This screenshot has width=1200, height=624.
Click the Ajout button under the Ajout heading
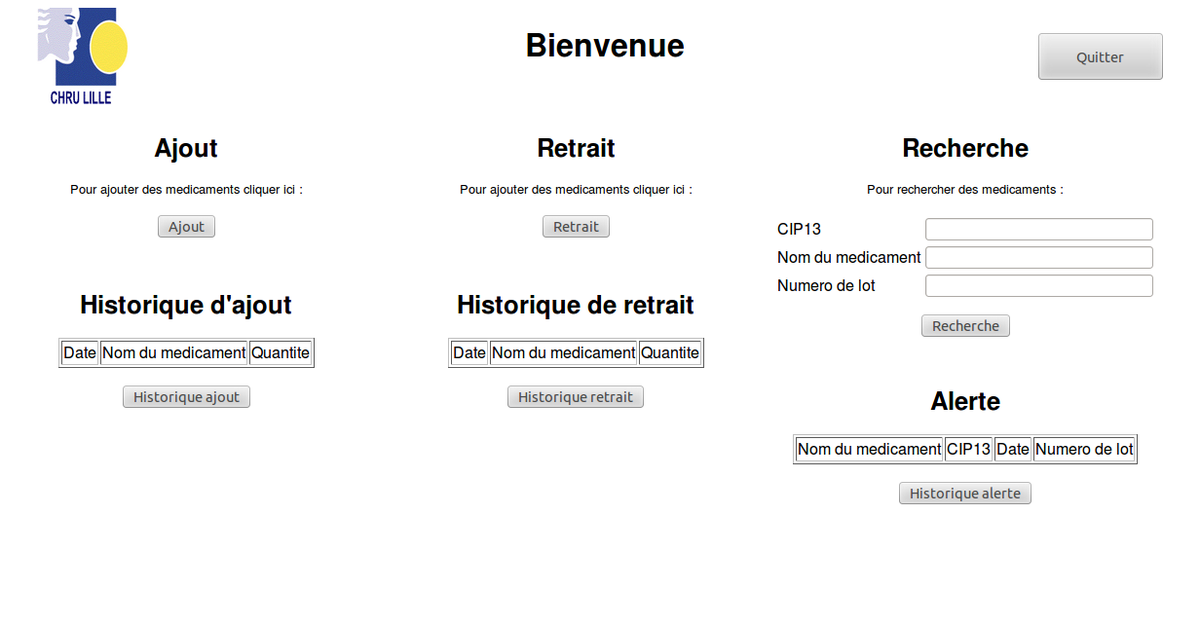pos(186,227)
